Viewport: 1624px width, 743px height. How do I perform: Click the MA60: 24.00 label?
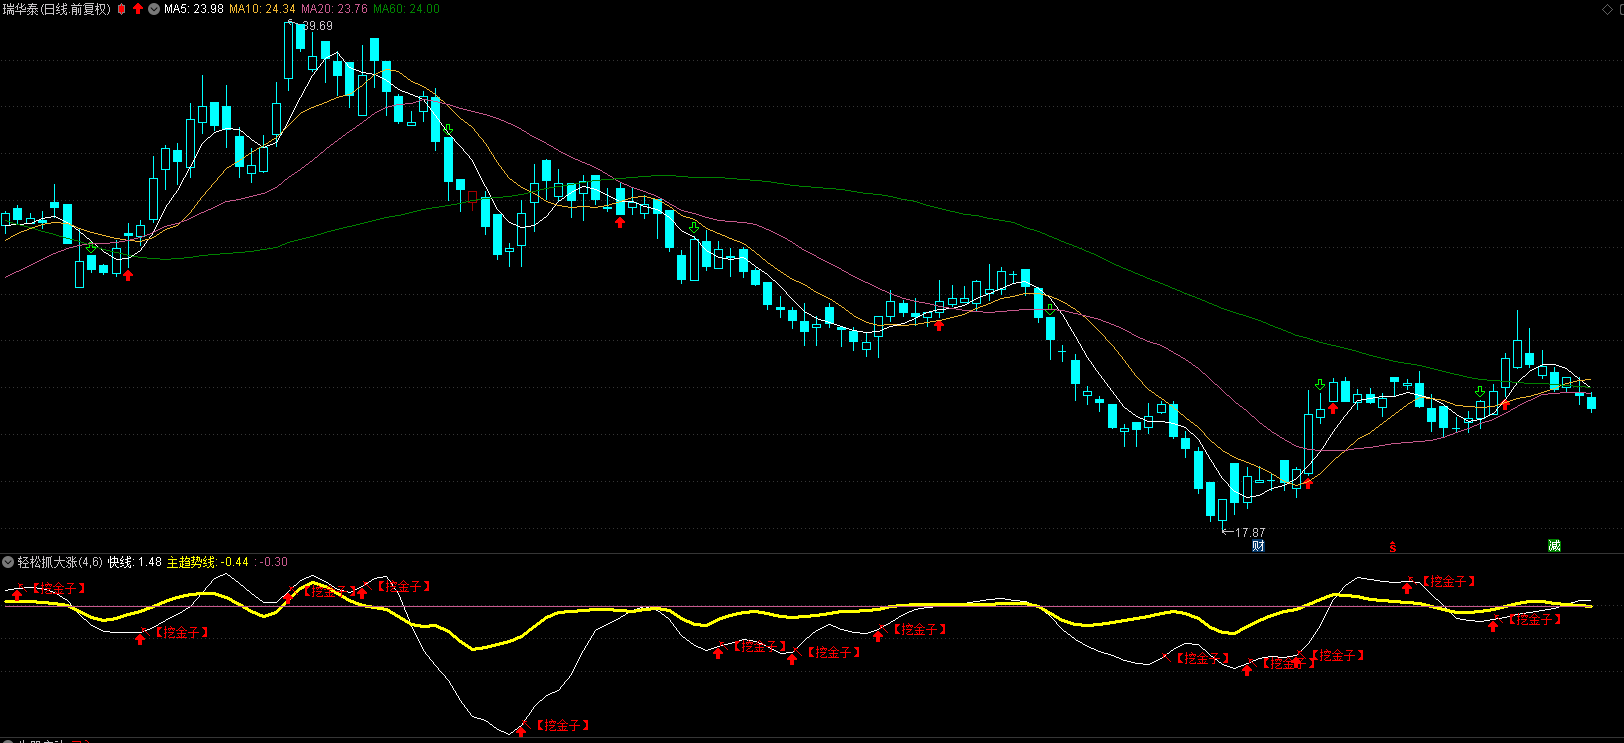click(406, 9)
